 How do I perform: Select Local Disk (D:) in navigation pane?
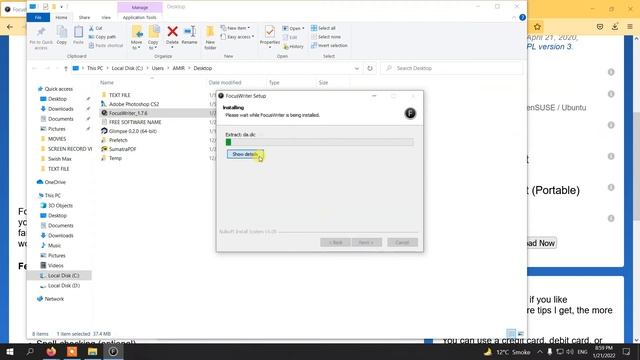coord(64,286)
